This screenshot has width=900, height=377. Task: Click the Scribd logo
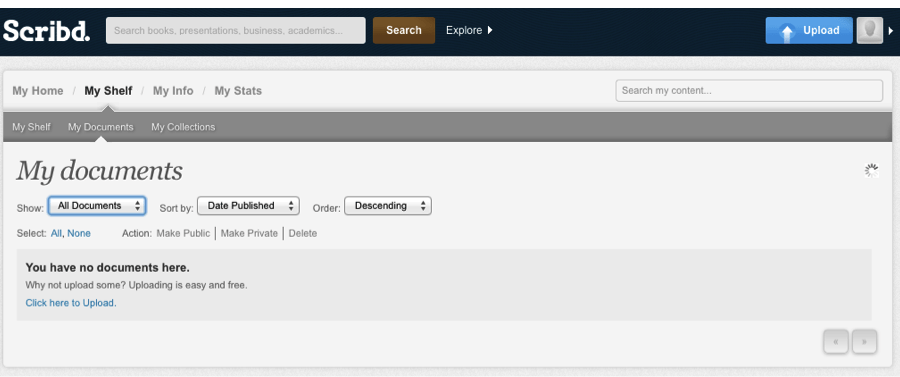46,30
